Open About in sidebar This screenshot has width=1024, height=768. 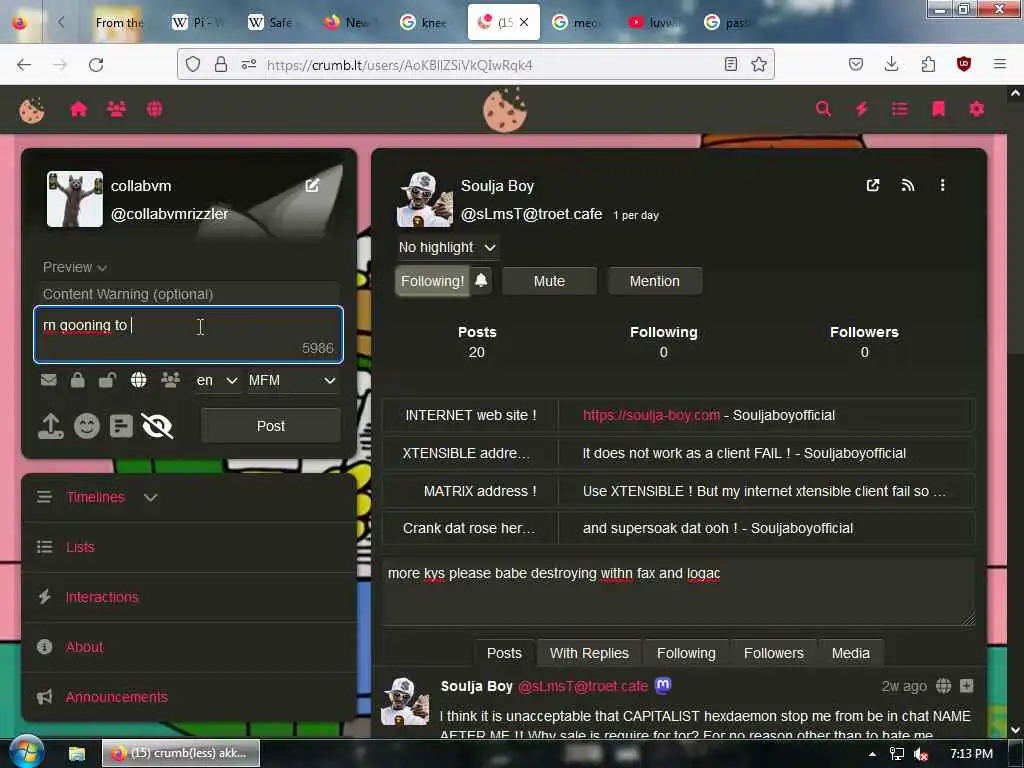click(84, 647)
